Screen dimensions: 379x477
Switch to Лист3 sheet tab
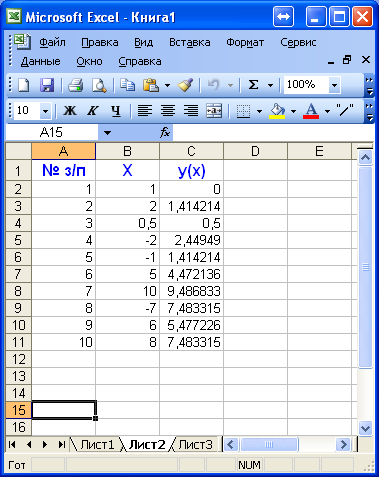pyautogui.click(x=195, y=445)
